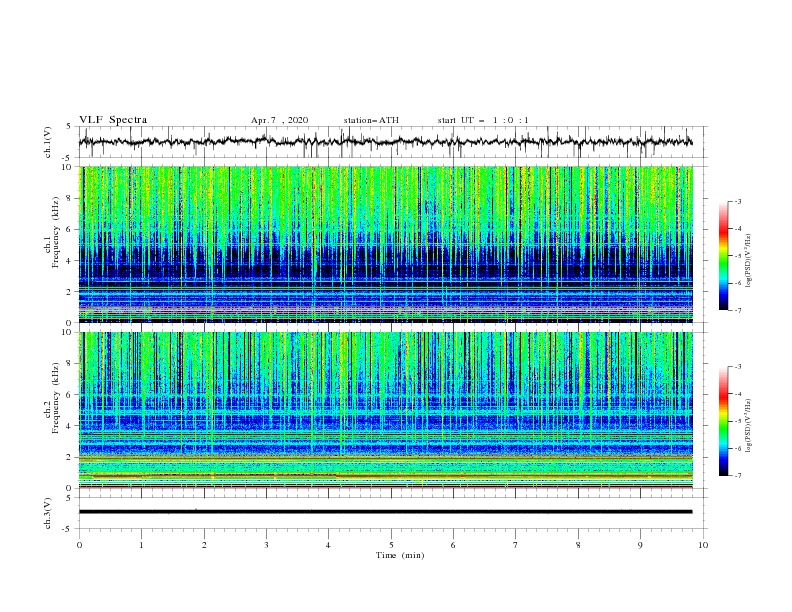The height and width of the screenshot is (612, 792).
Task: Select the date "Apr. 7, 2020"
Action: tap(279, 120)
